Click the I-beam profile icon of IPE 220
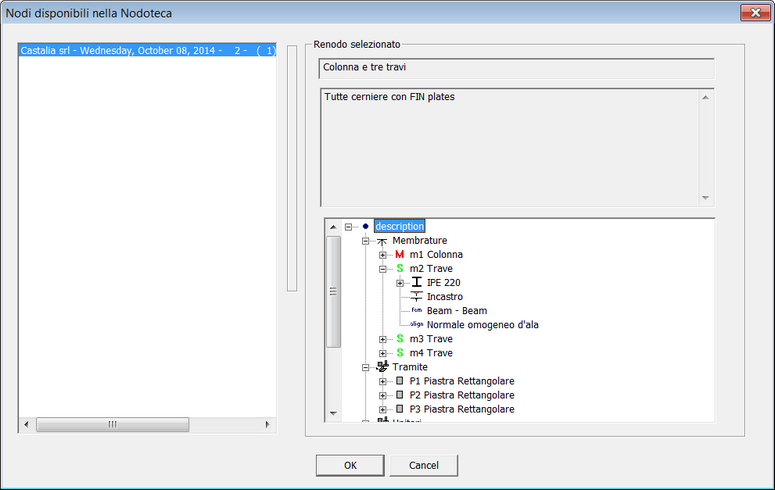The image size is (775, 490). click(x=417, y=282)
